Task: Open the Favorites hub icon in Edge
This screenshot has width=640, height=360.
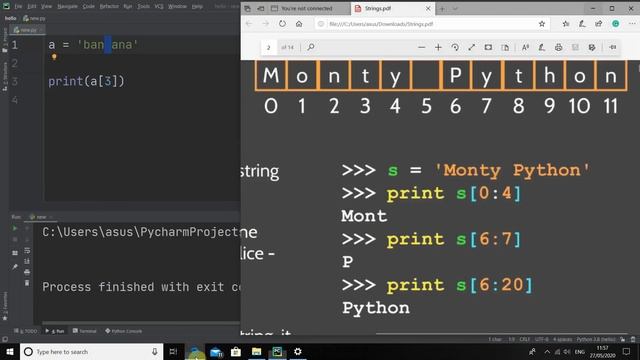Action: tap(566, 24)
